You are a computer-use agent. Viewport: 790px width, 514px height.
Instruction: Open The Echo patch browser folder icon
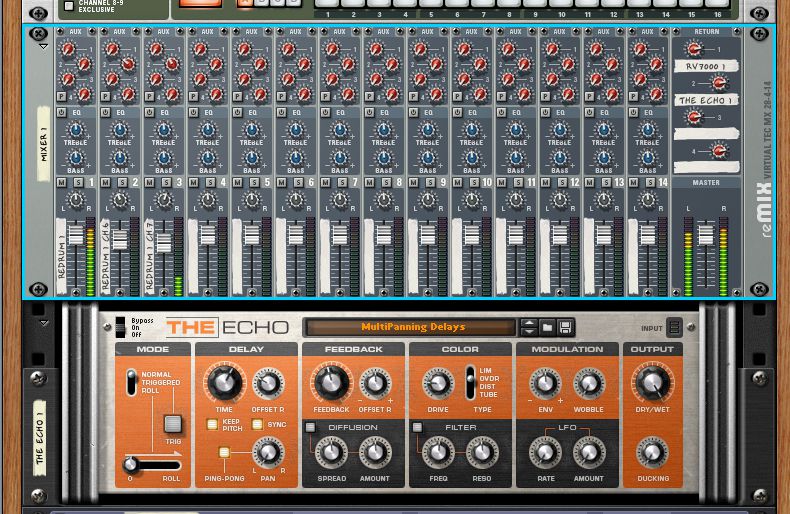pos(547,328)
